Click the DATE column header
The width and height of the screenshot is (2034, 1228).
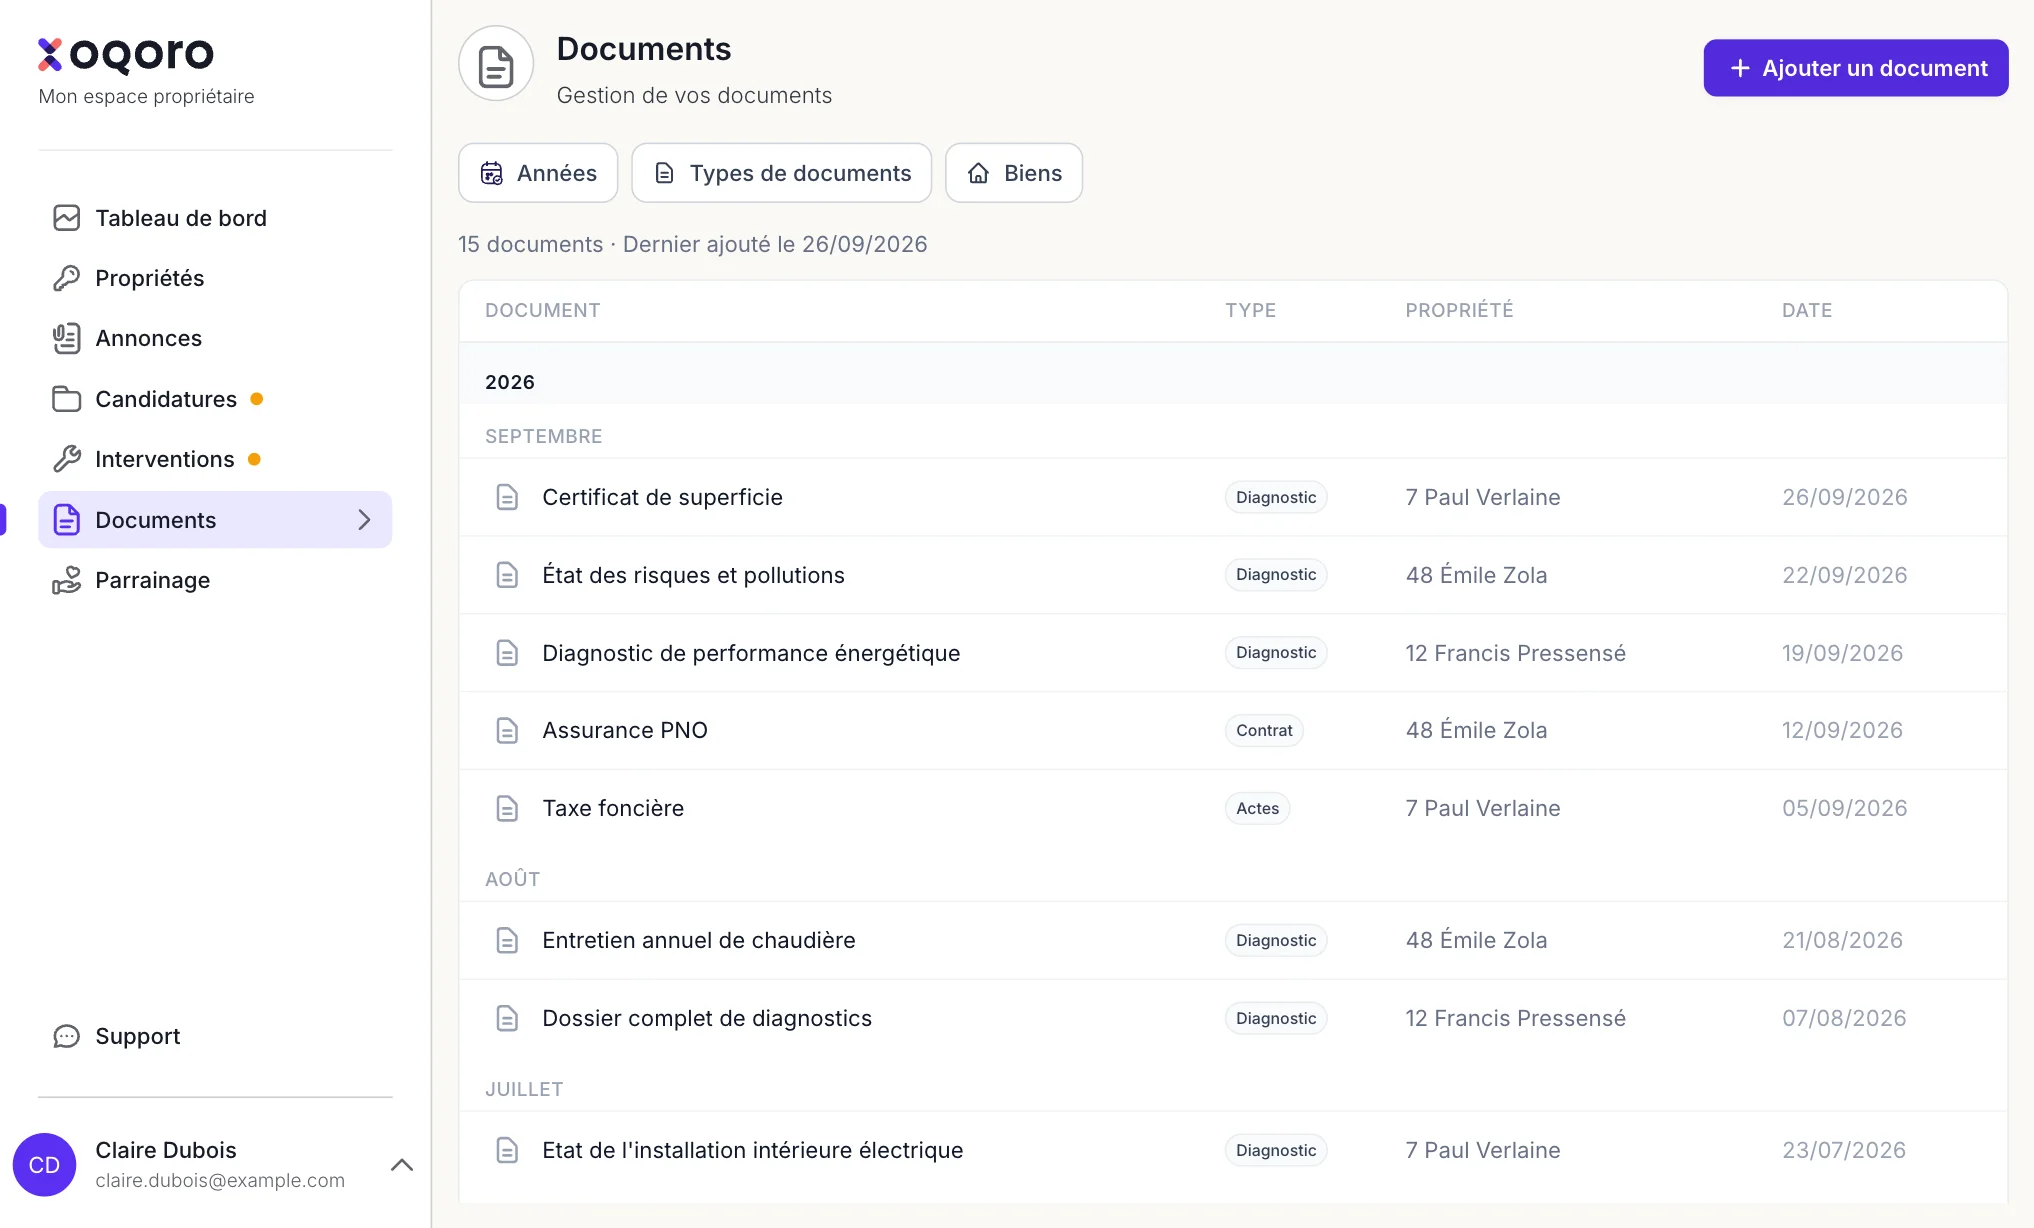pyautogui.click(x=1807, y=310)
